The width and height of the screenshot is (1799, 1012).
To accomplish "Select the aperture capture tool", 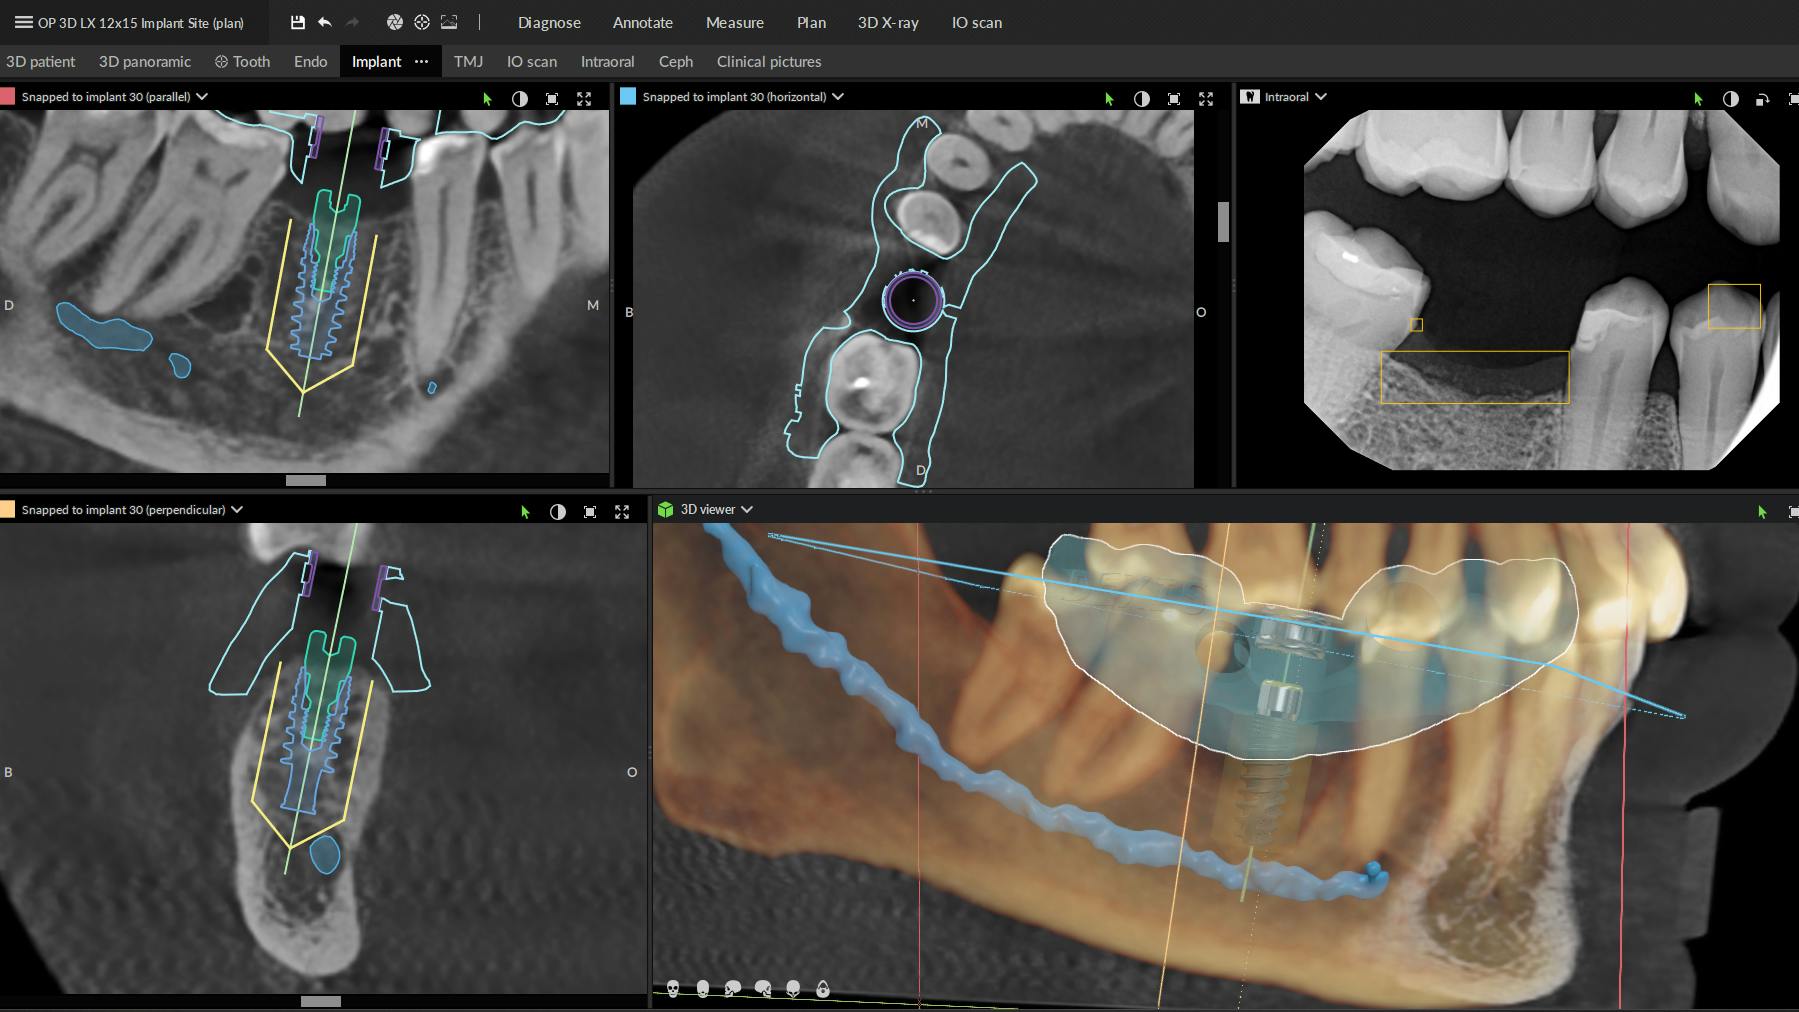I will pos(394,21).
